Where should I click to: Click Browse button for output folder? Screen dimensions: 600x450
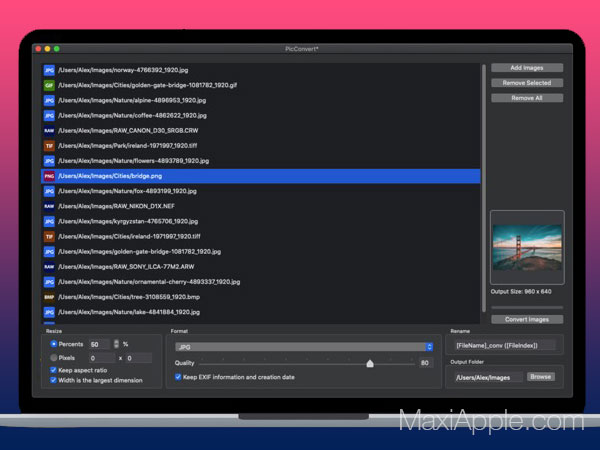click(540, 377)
